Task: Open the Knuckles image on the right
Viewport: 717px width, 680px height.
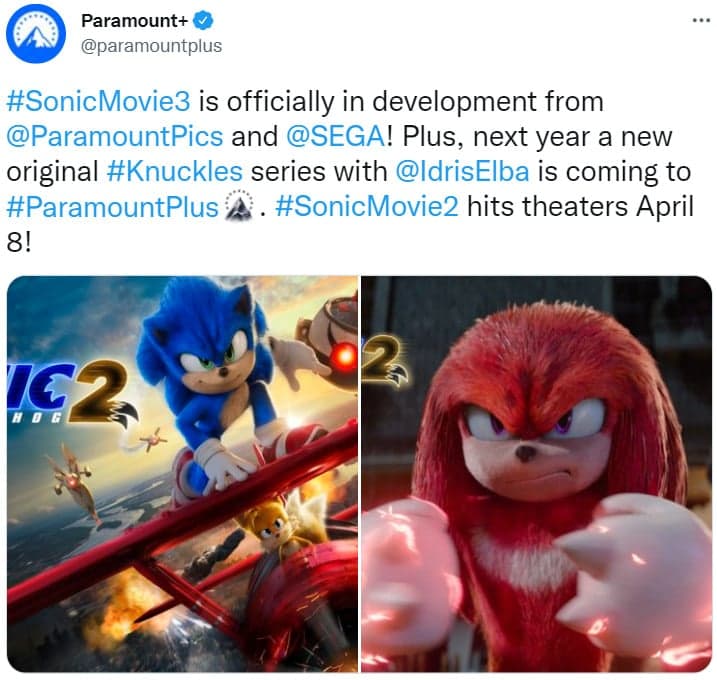Action: (x=537, y=474)
